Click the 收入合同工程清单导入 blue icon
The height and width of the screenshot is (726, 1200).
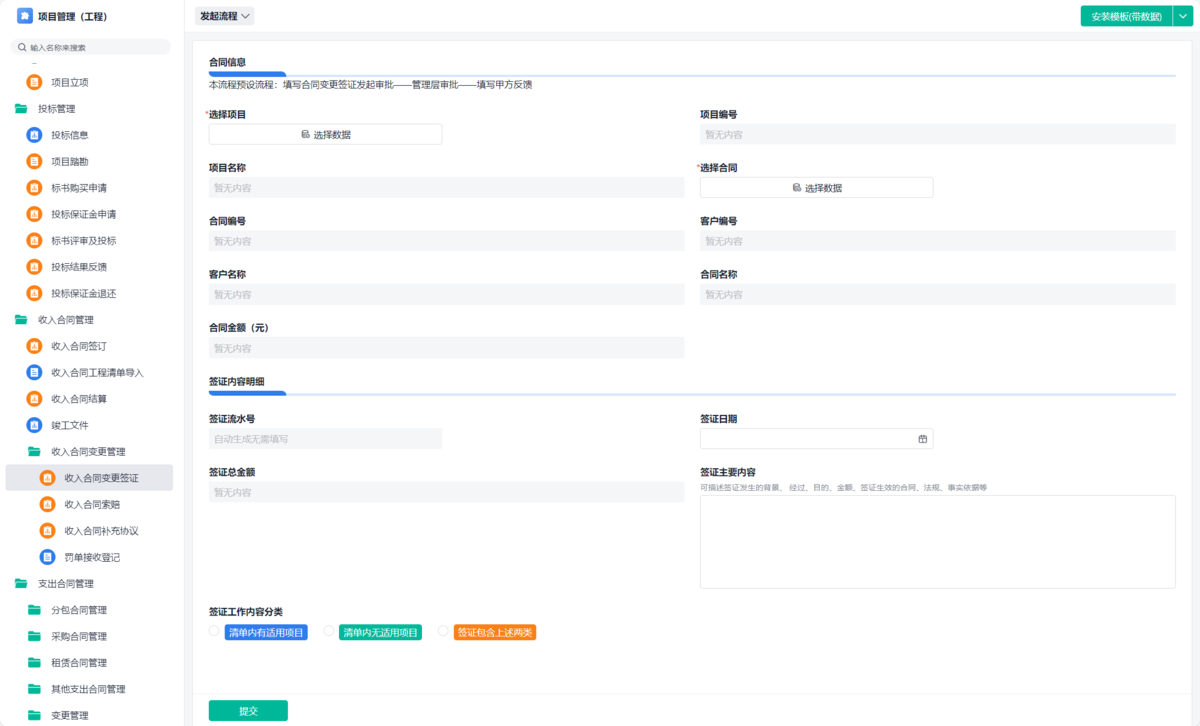tap(35, 373)
